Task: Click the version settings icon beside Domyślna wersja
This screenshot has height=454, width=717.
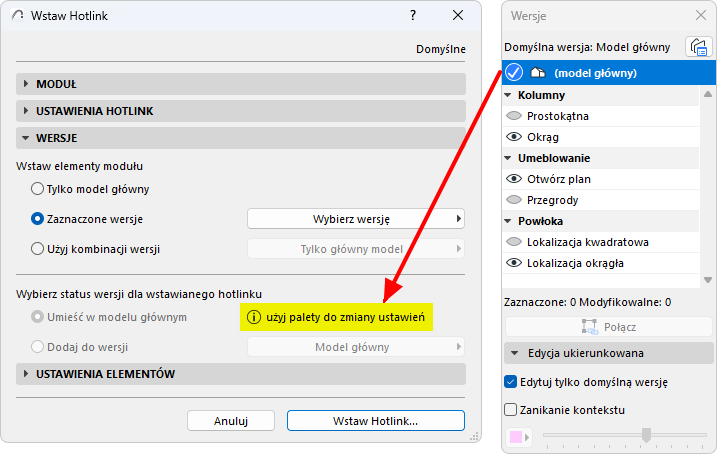Action: click(x=698, y=47)
